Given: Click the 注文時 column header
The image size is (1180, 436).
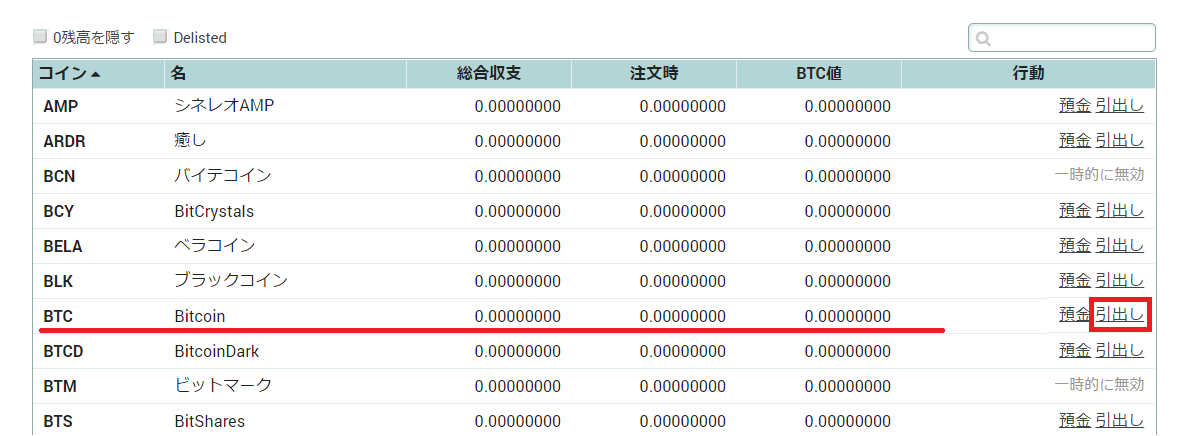Looking at the screenshot, I should (x=654, y=73).
